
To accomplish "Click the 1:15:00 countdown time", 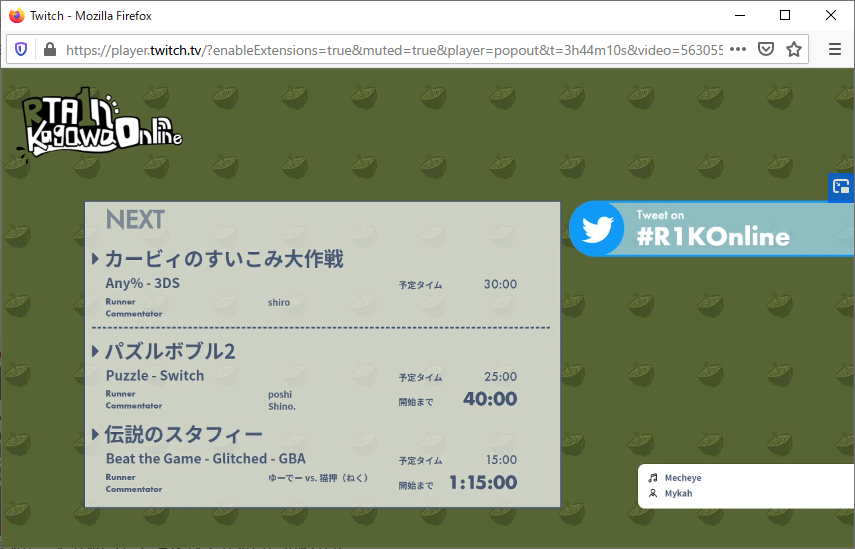I will [483, 482].
